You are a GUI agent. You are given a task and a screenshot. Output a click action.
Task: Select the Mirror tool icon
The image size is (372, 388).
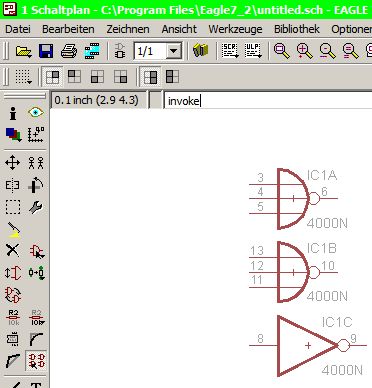pos(13,185)
